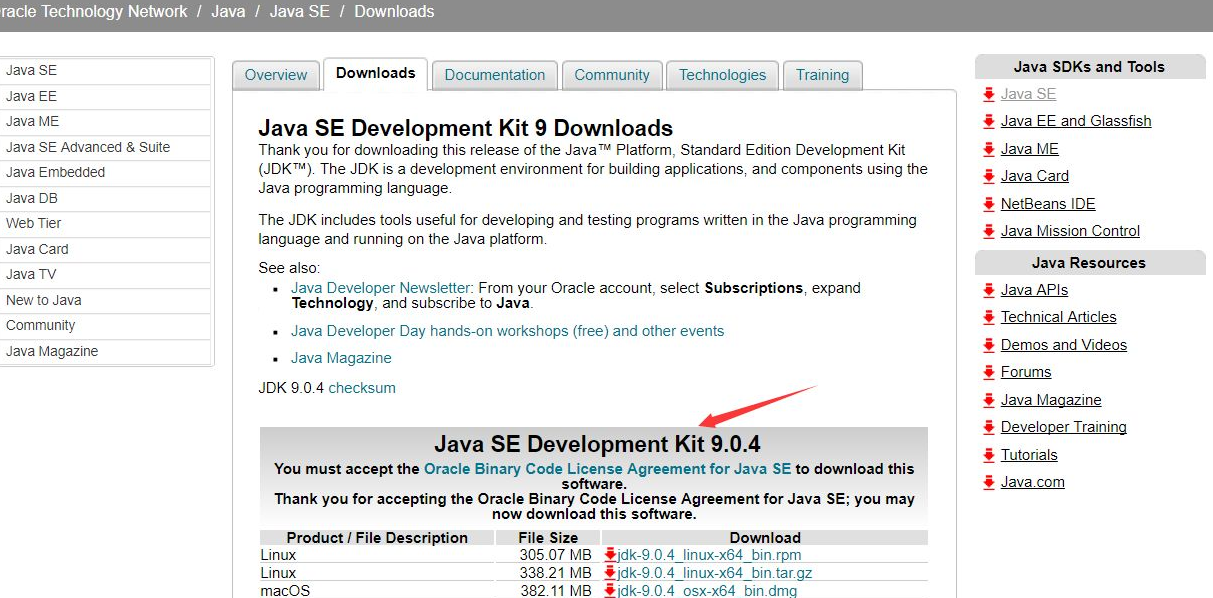Download jdk-9.0.4_linux-x64_bin.tar.gz
1213x598 pixels.
(x=714, y=573)
